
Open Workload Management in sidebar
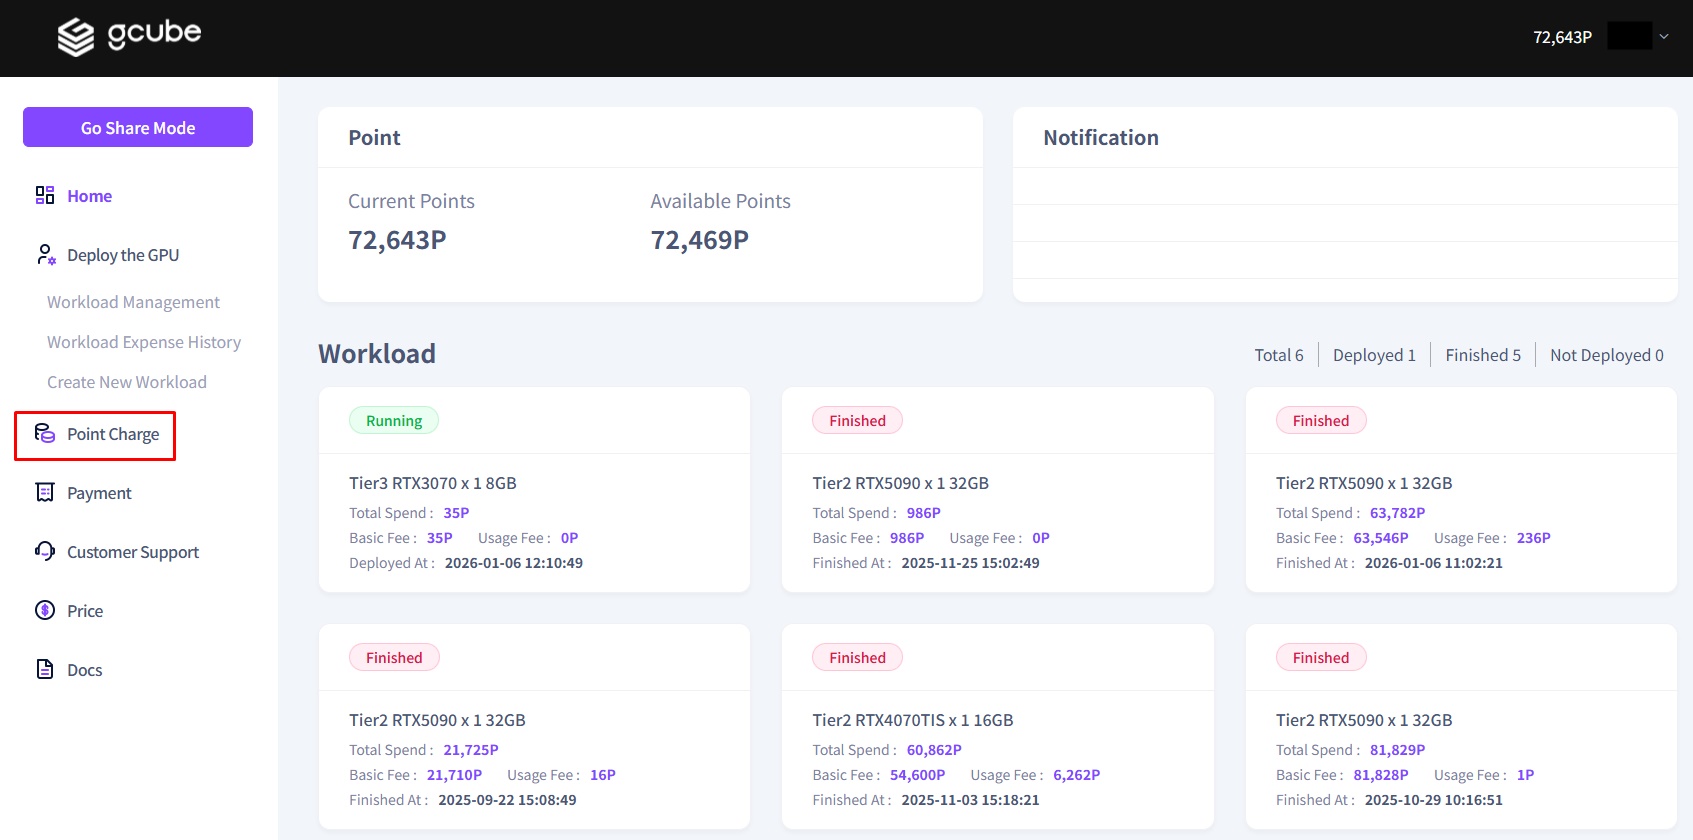click(x=133, y=302)
